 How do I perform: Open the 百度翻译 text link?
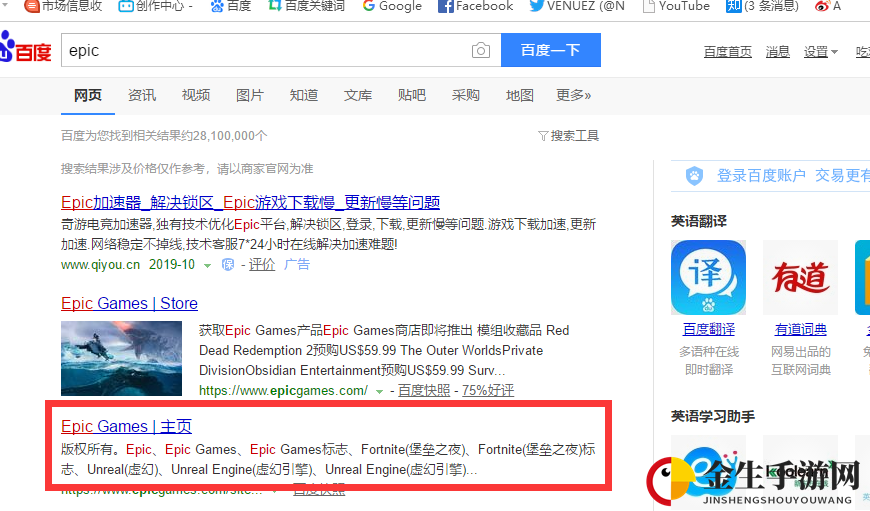coord(709,330)
